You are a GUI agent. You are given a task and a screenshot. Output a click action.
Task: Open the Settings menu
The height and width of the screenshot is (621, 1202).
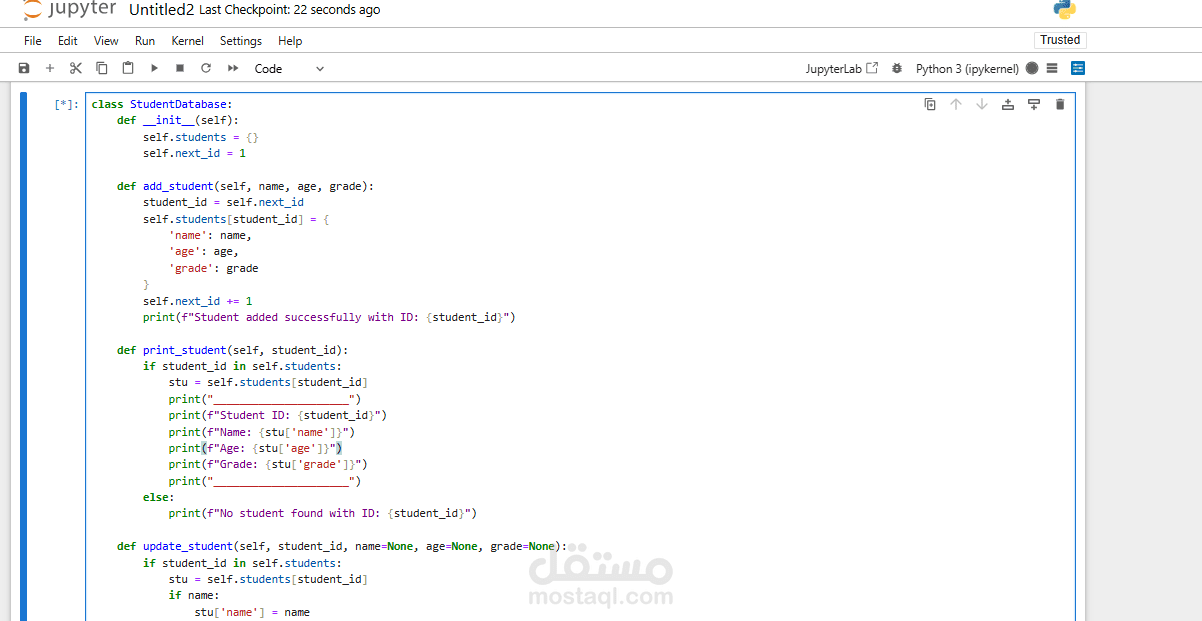tap(241, 41)
